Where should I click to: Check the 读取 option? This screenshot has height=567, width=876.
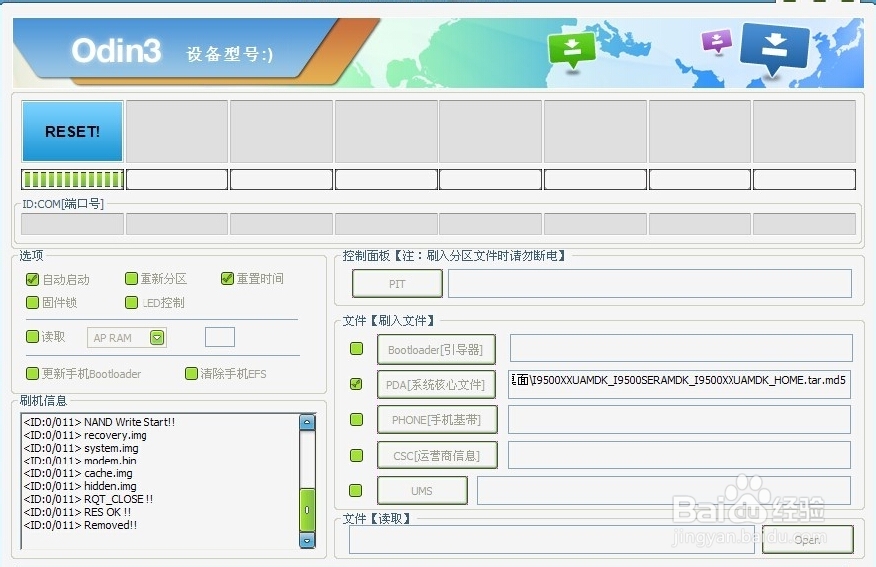click(32, 336)
